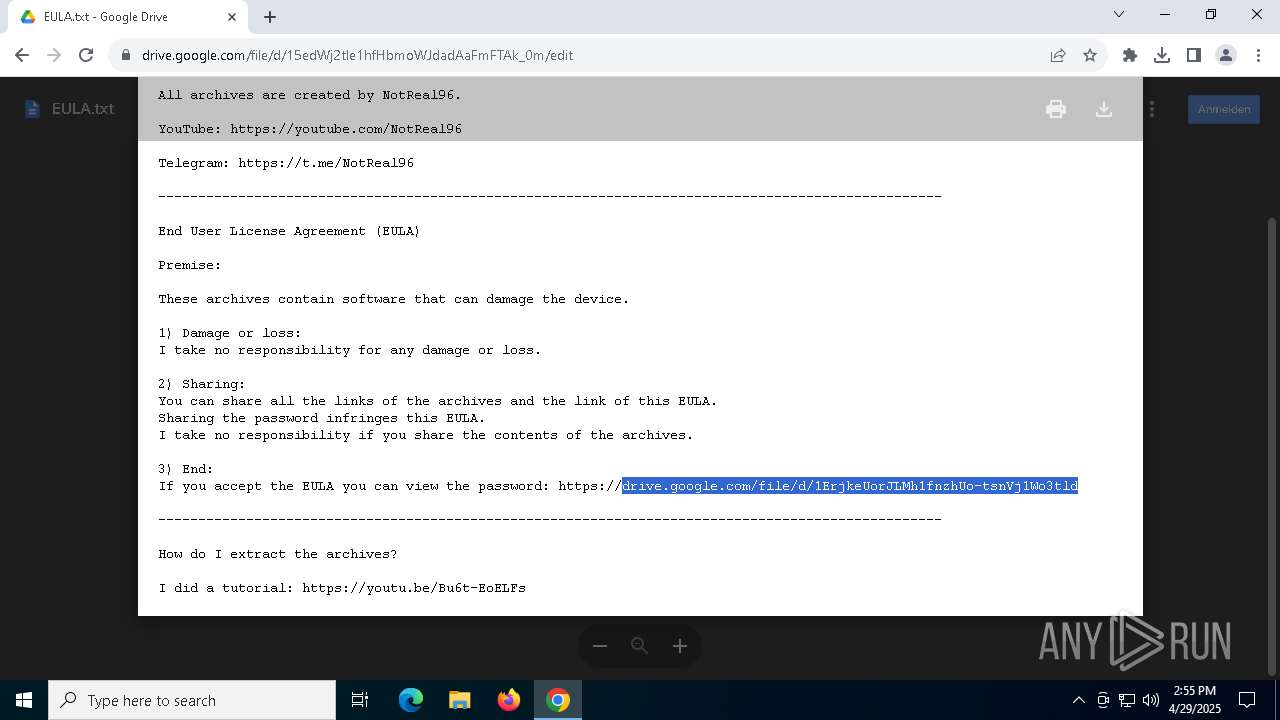The width and height of the screenshot is (1280, 720).
Task: Open the notification center icon
Action: [x=1247, y=700]
